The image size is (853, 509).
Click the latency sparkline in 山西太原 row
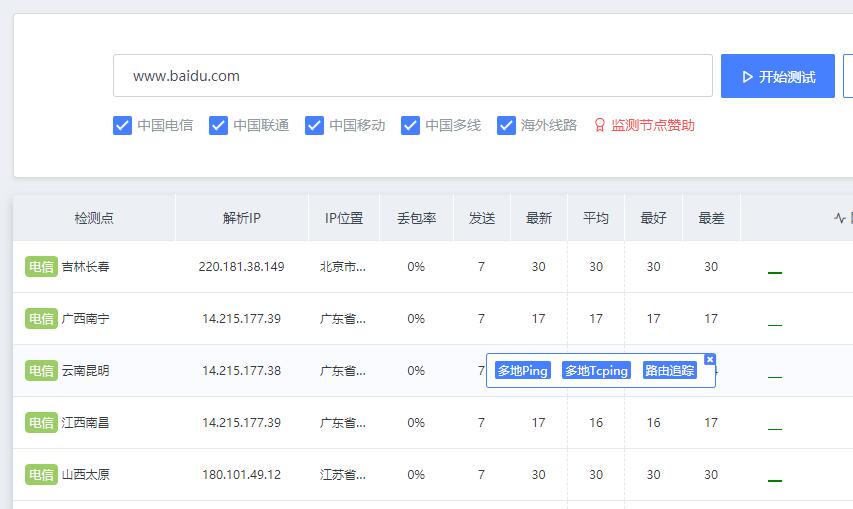[x=775, y=480]
